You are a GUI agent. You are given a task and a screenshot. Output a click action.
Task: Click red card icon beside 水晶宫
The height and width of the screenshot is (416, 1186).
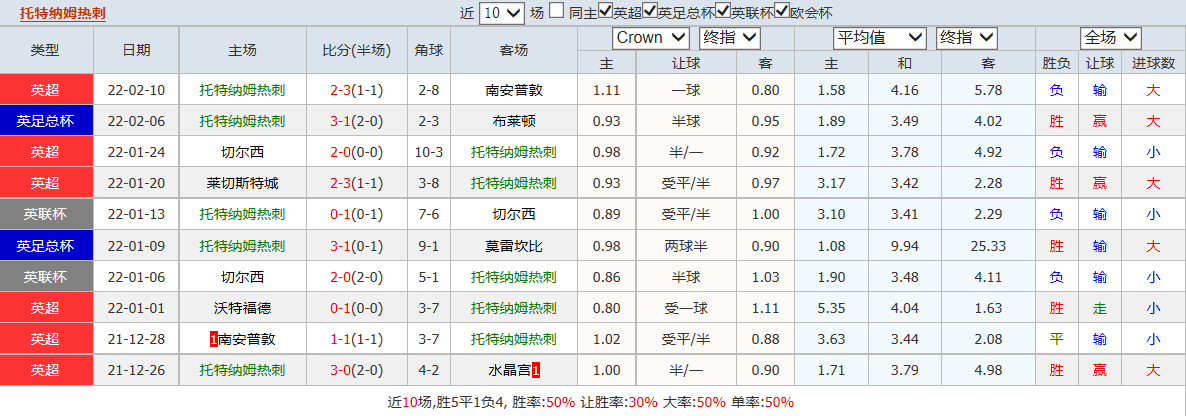tap(536, 370)
